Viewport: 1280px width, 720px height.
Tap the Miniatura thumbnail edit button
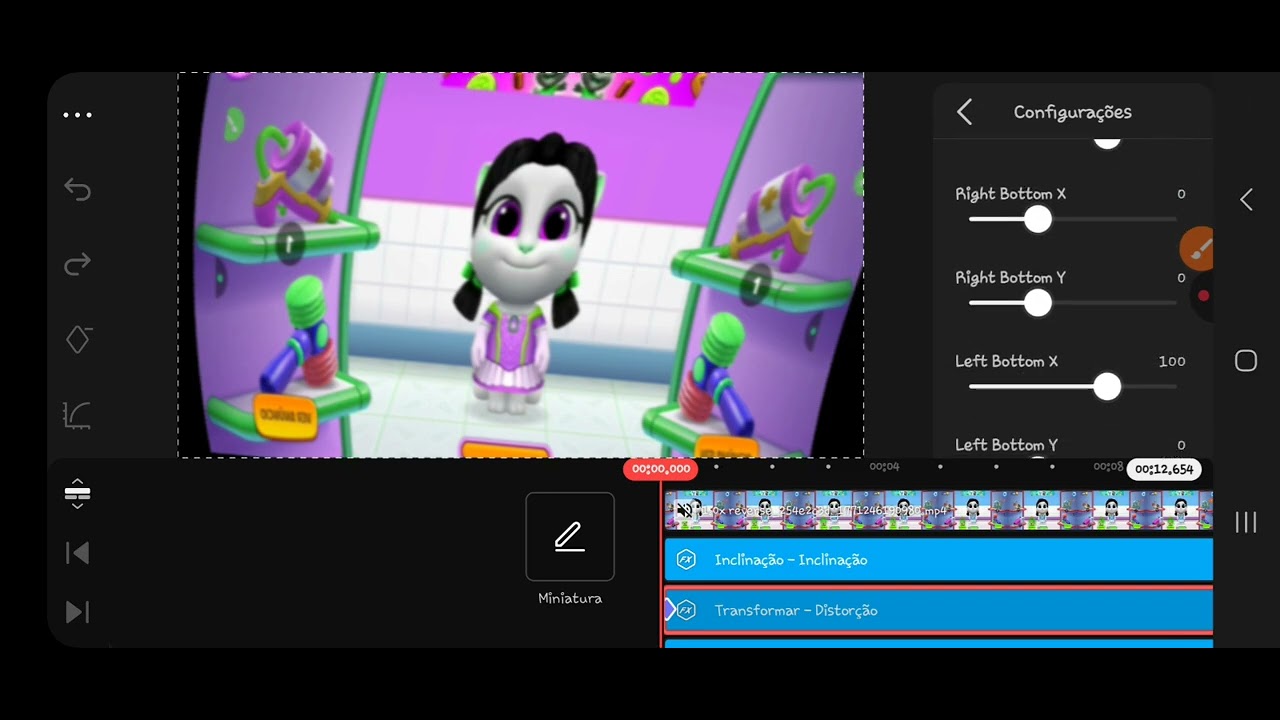pos(570,536)
